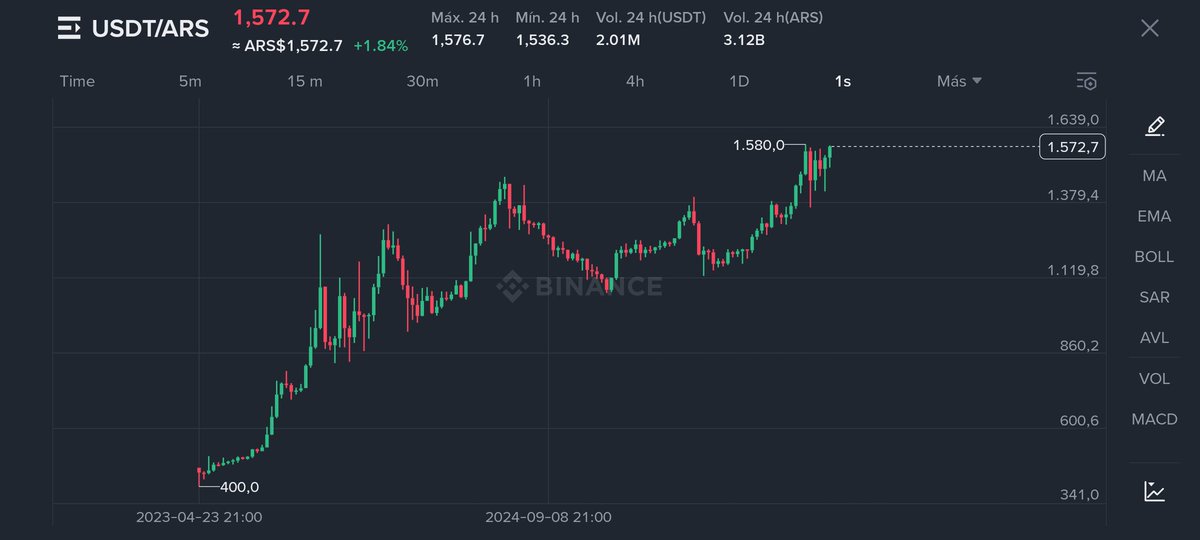Toggle the EMA indicator
This screenshot has width=1200, height=540.
(x=1154, y=216)
